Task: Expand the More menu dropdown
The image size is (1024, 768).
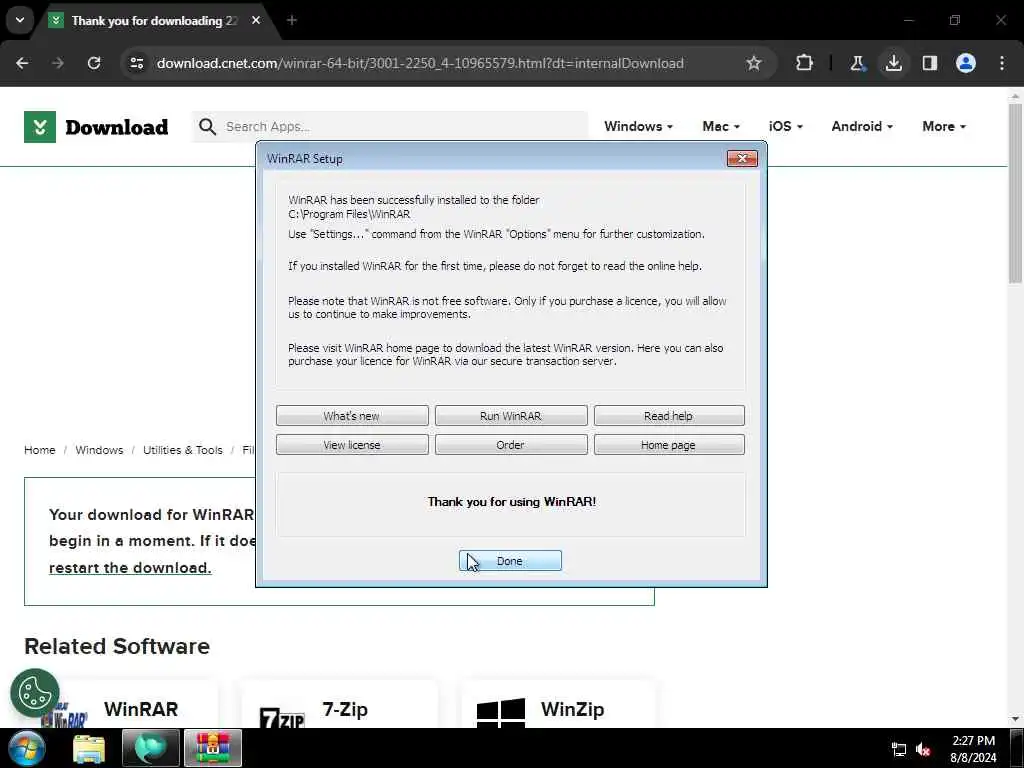Action: click(944, 127)
